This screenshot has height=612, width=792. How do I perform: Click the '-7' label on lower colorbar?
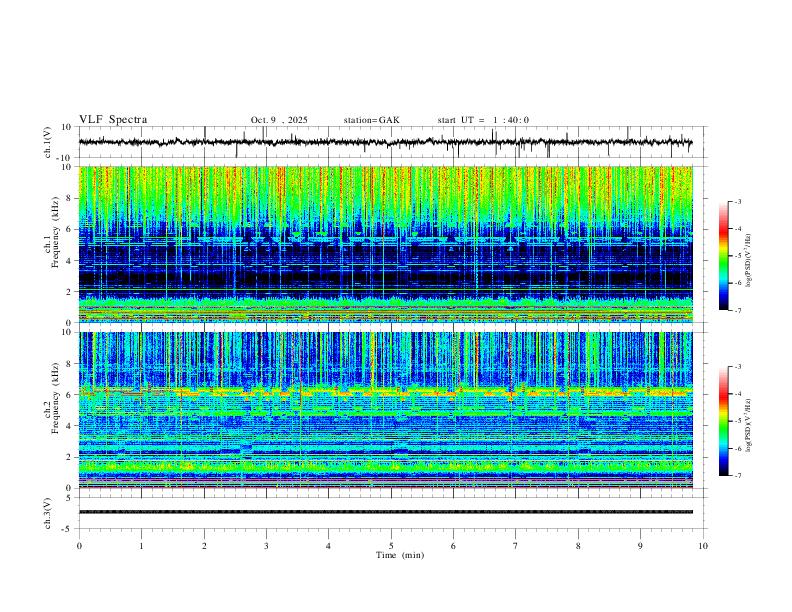pos(737,476)
